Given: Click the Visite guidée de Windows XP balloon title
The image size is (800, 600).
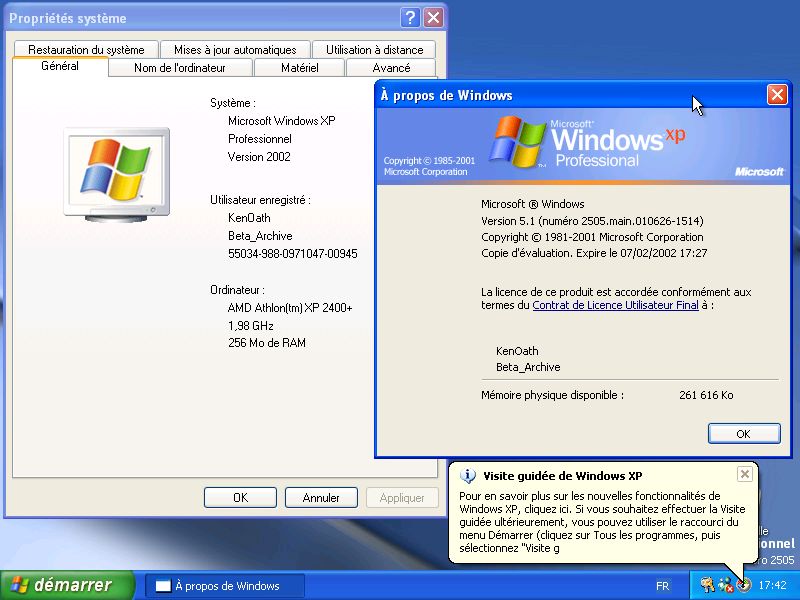Looking at the screenshot, I should pyautogui.click(x=562, y=476).
